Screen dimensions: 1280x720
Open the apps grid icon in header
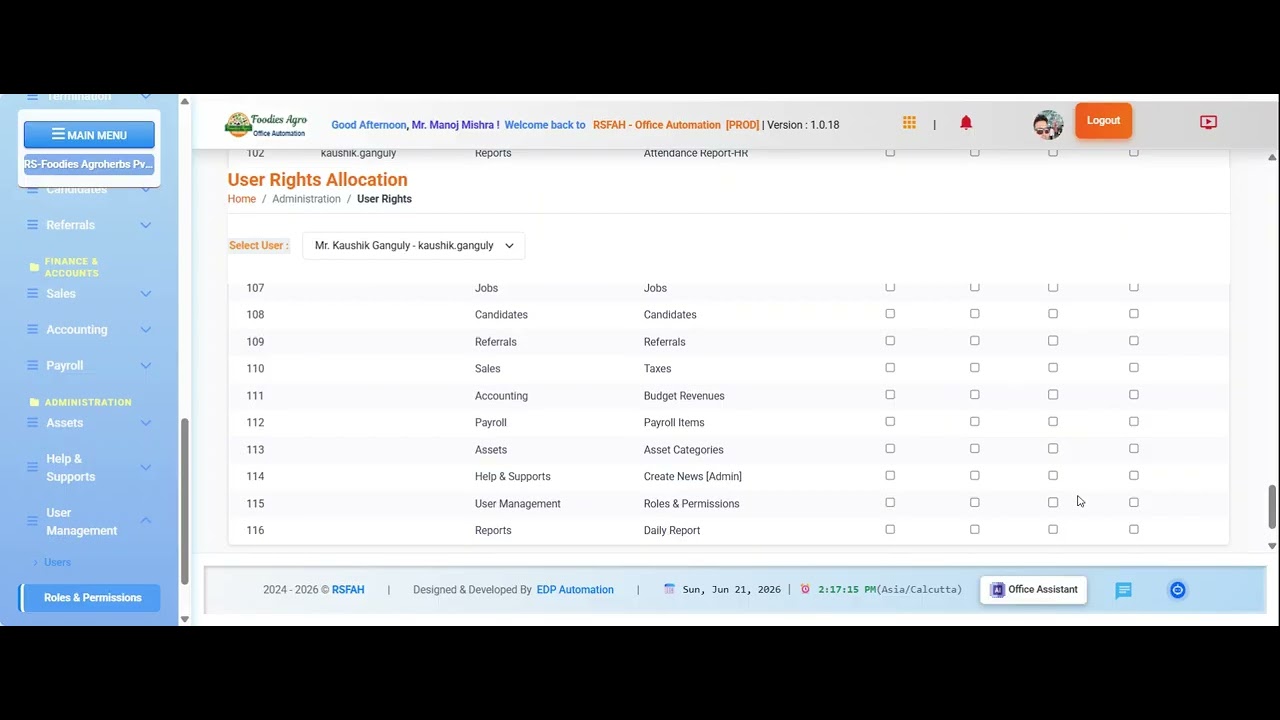tap(909, 123)
